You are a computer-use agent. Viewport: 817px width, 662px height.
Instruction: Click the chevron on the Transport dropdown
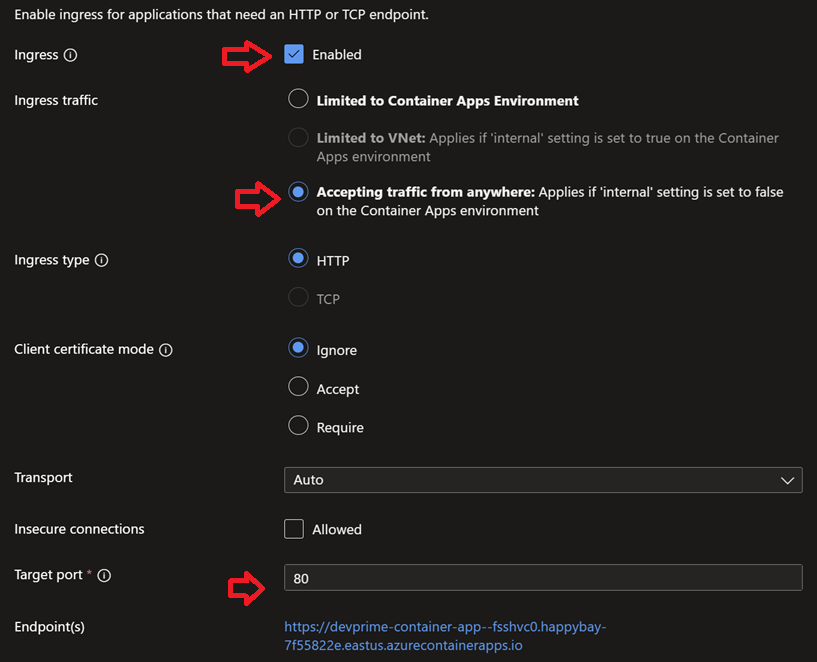click(786, 480)
